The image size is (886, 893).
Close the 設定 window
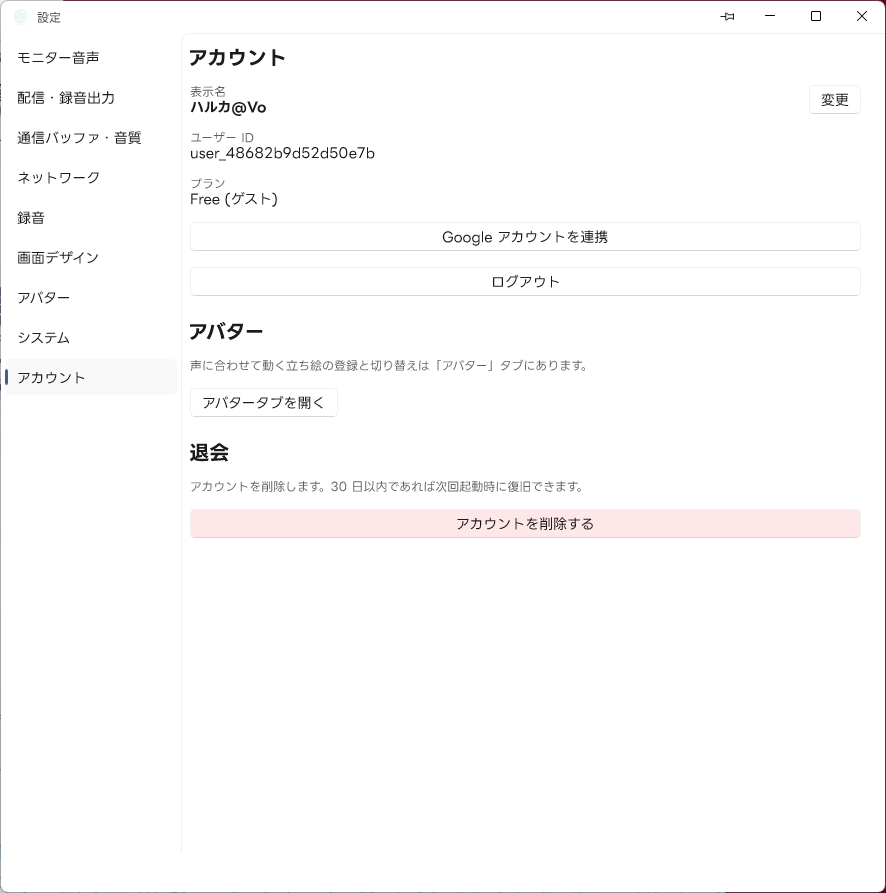(862, 17)
